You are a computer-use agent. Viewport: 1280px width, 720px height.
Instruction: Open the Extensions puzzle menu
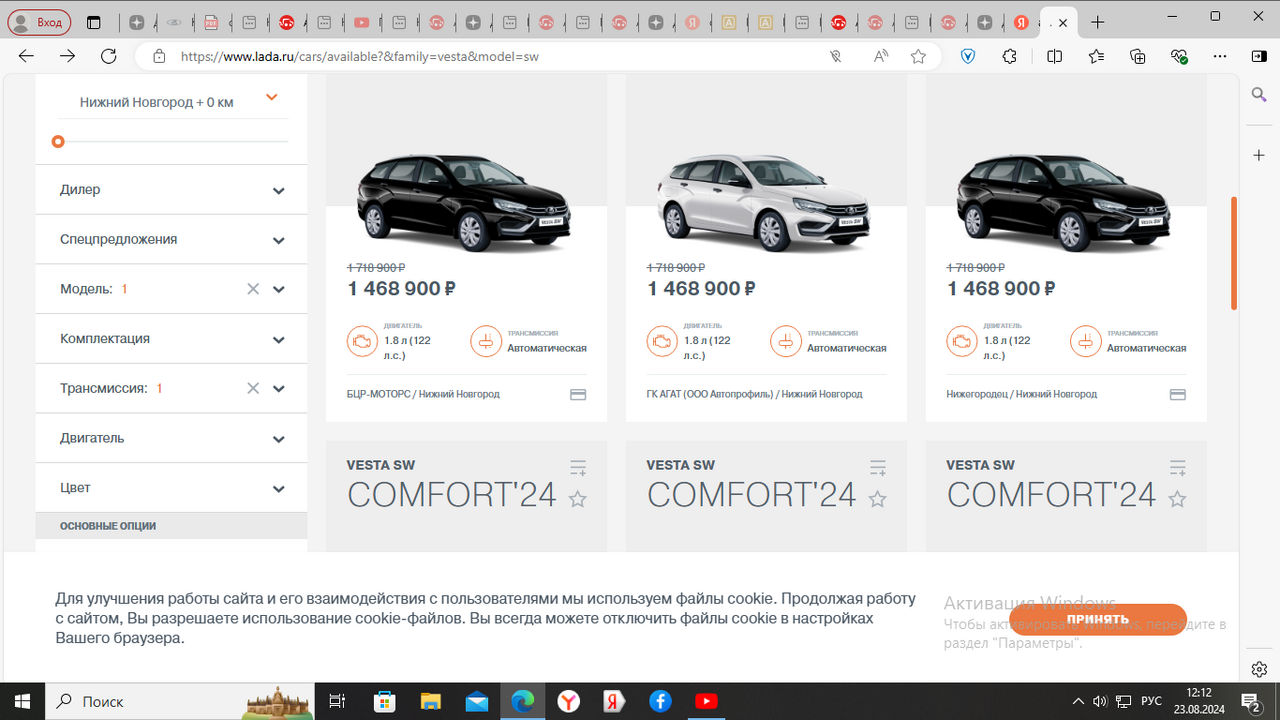1010,57
